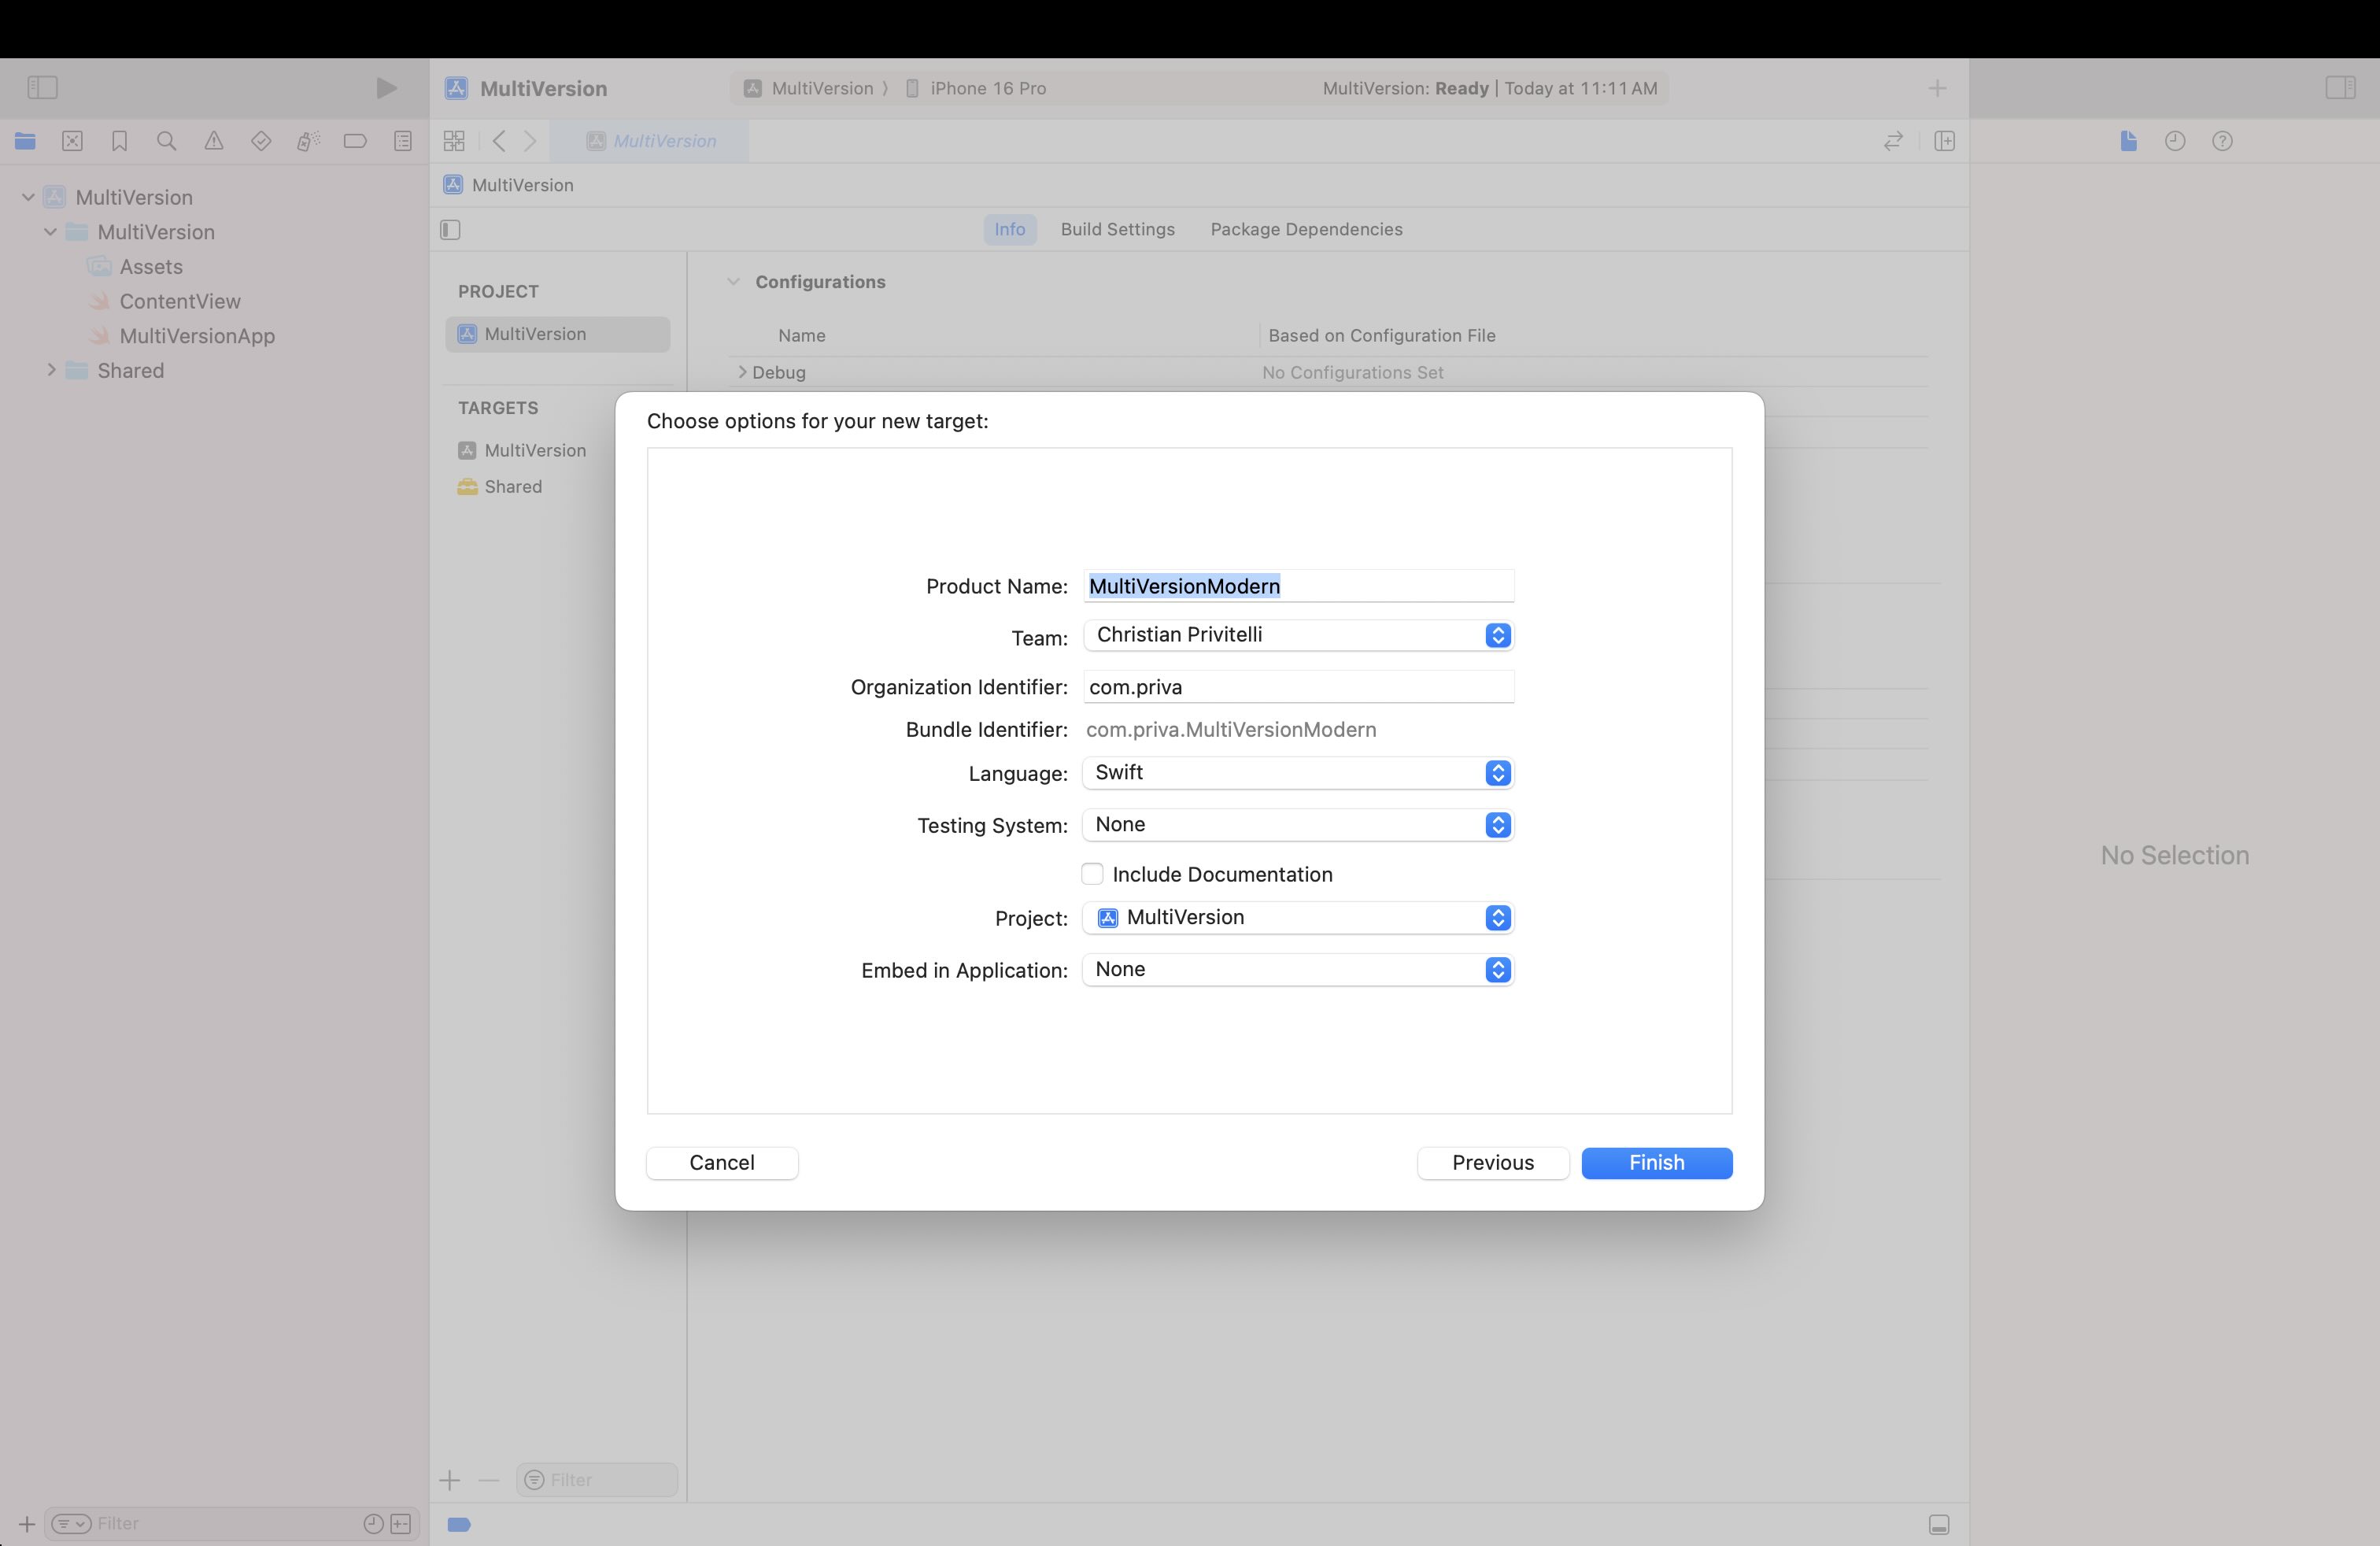Click the blue breakpoint tag indicator
This screenshot has width=2380, height=1546.
tap(459, 1525)
